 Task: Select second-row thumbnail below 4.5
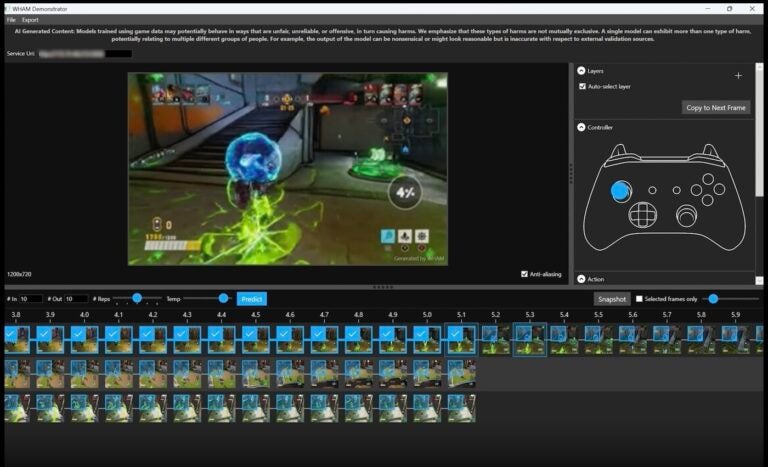[x=255, y=374]
